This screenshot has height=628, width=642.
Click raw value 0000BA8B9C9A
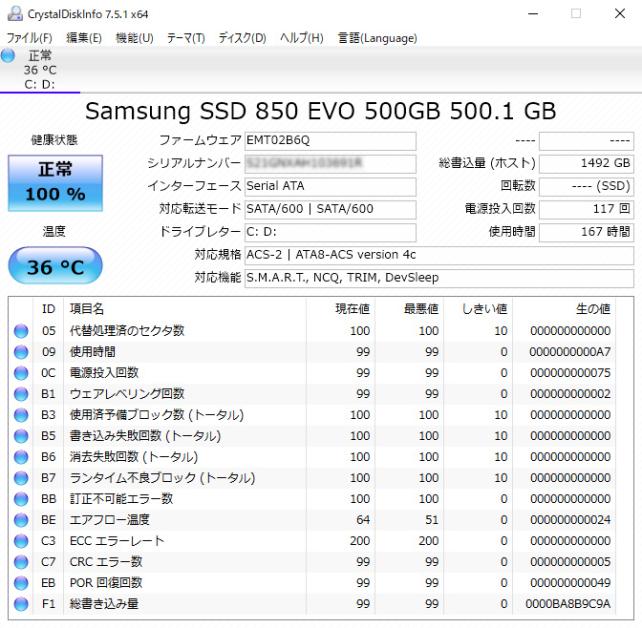tap(568, 604)
